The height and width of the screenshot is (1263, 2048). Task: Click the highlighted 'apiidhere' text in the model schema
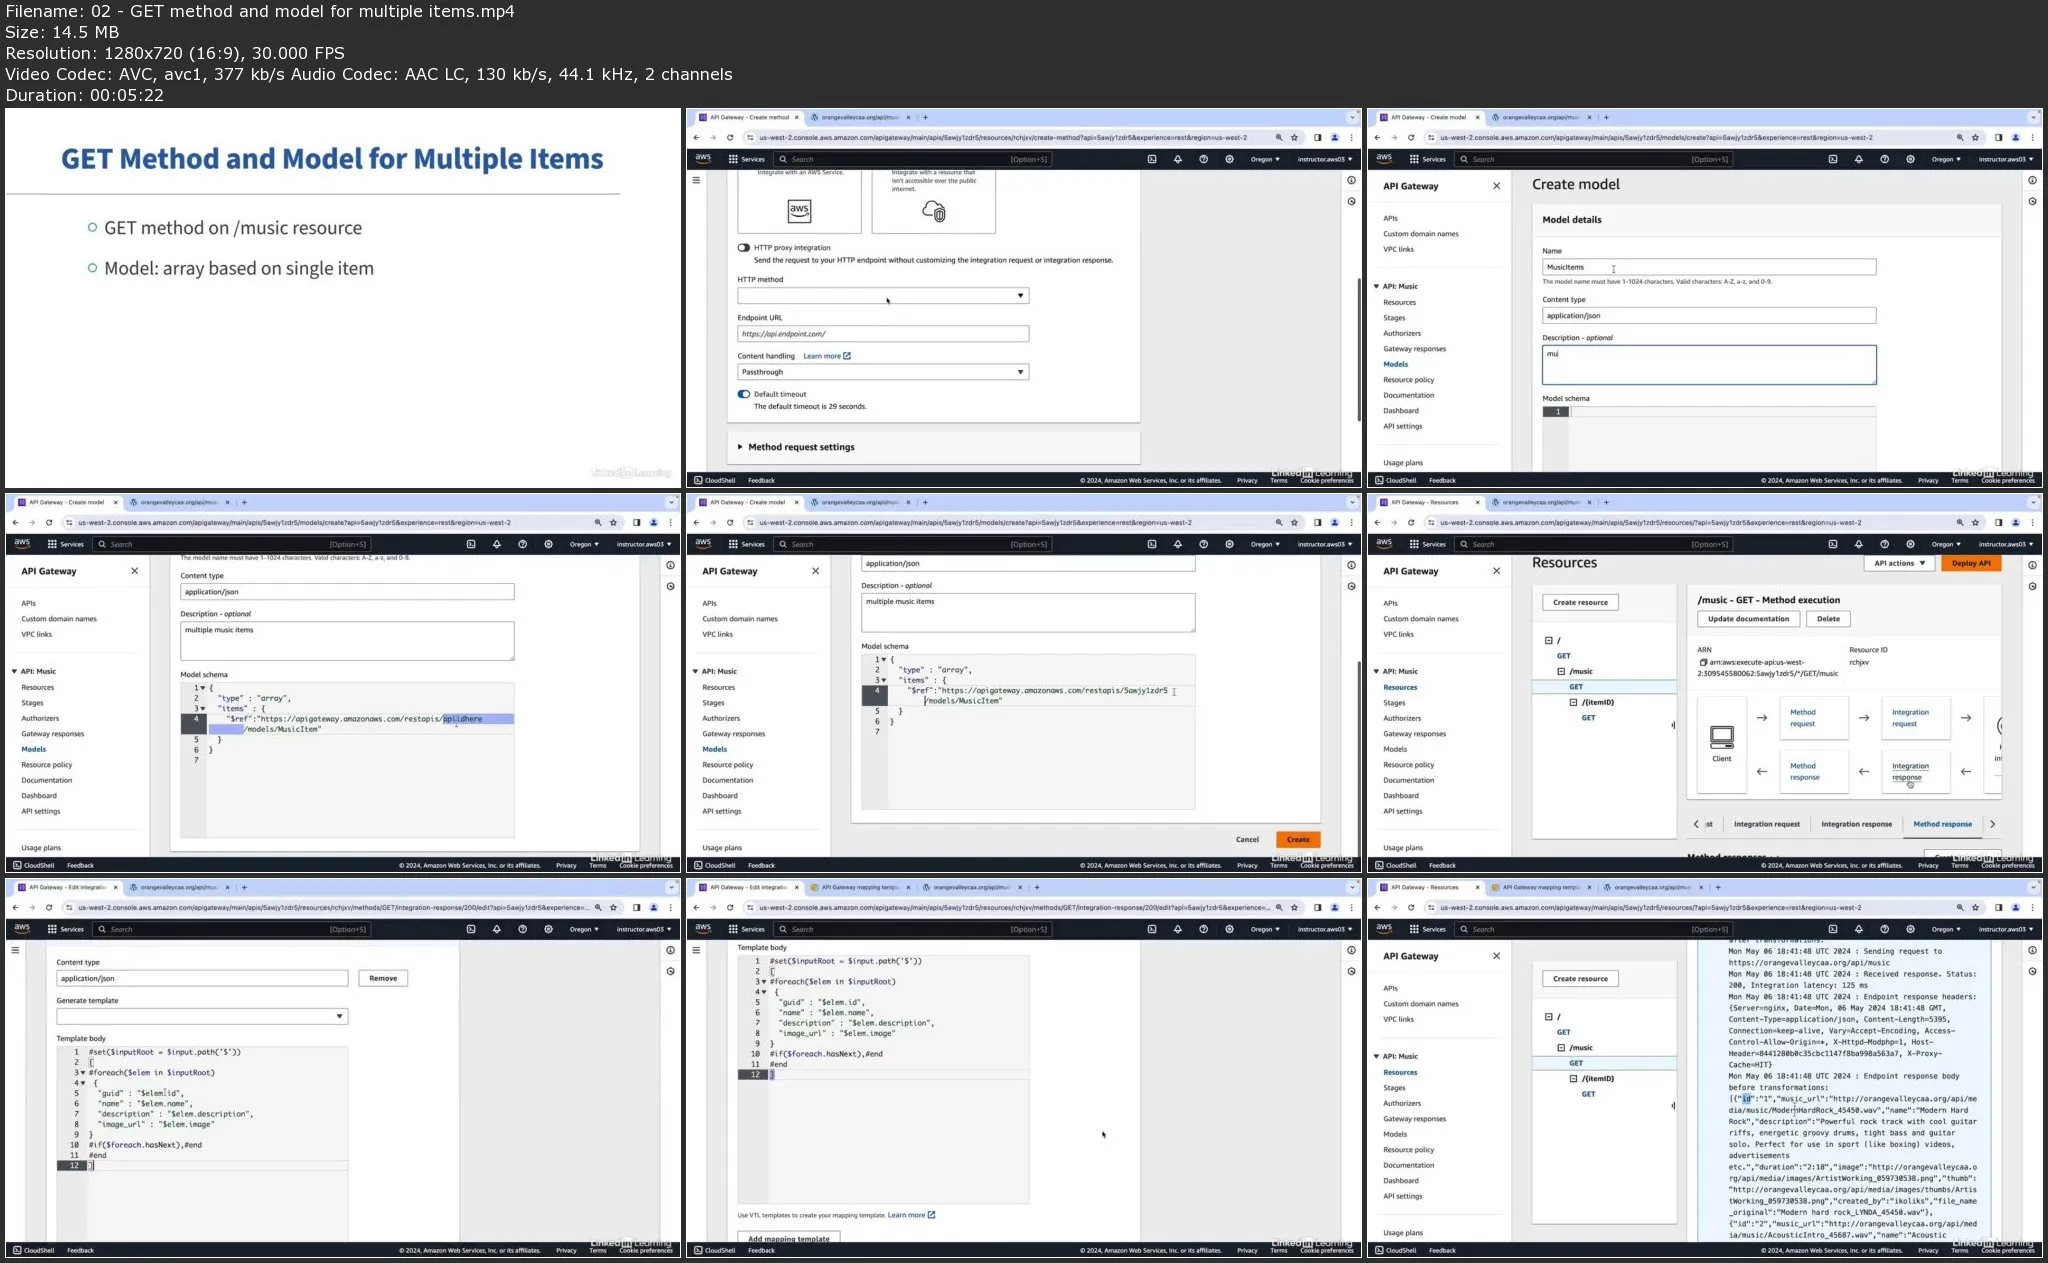point(463,719)
